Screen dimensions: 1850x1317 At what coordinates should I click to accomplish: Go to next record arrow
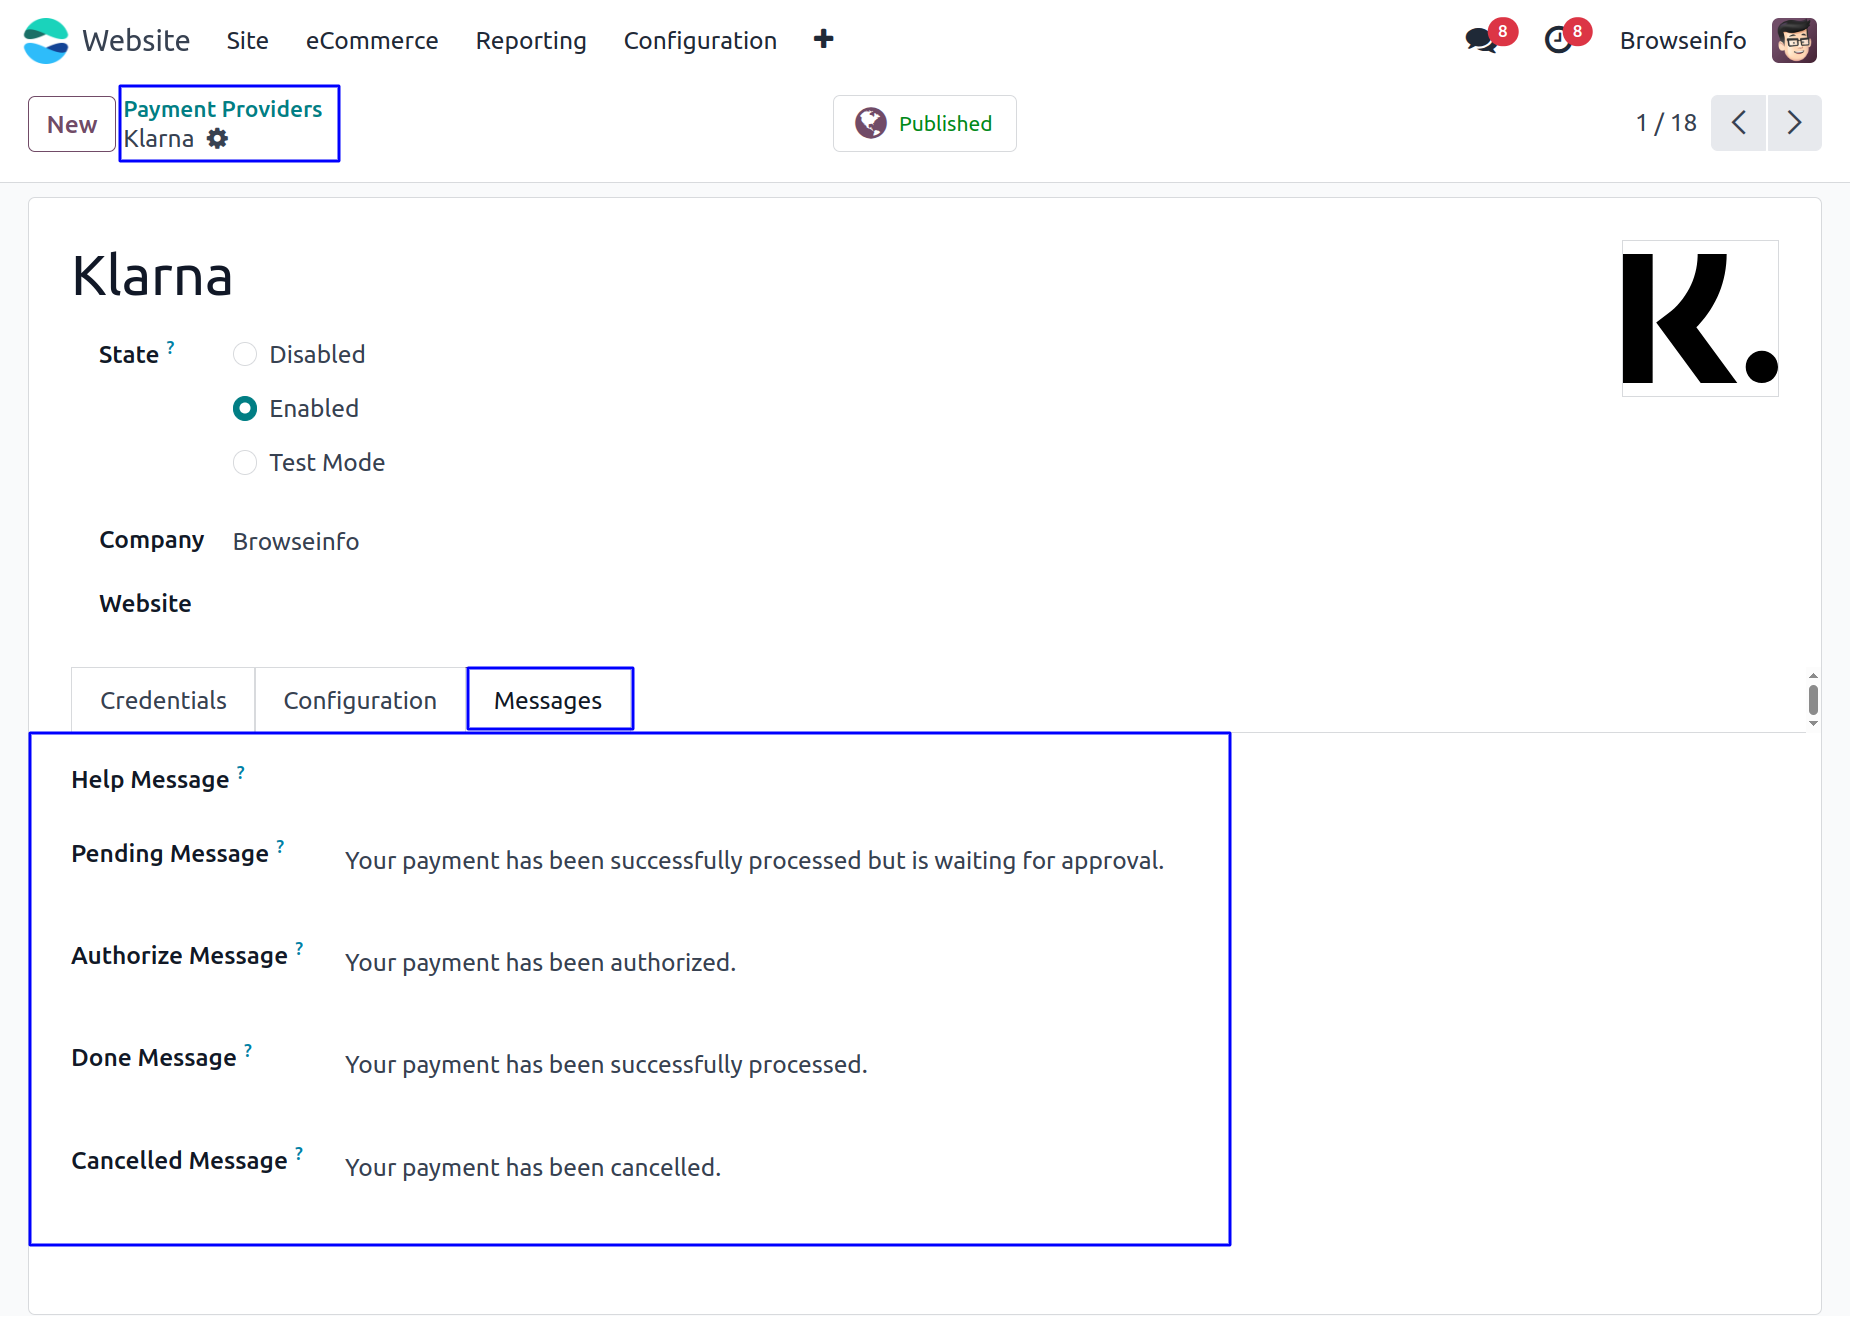coord(1794,123)
